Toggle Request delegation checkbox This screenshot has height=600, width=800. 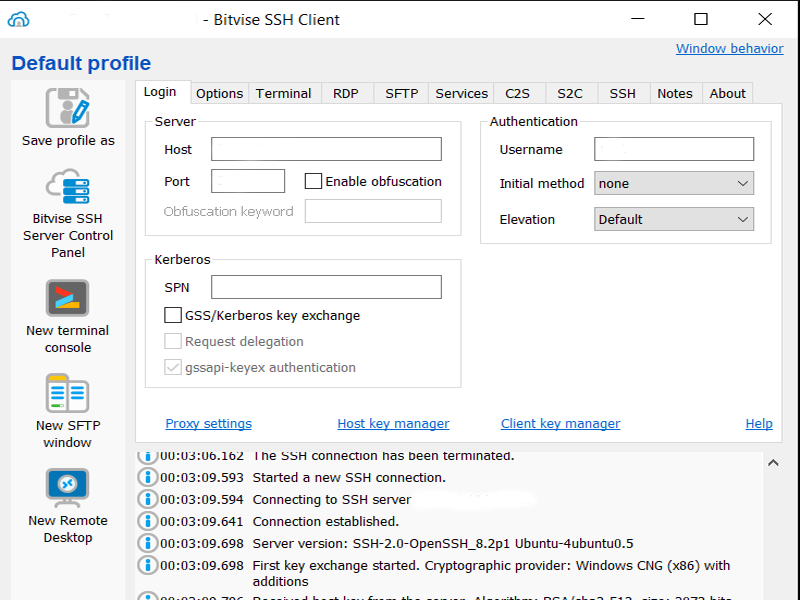[173, 341]
